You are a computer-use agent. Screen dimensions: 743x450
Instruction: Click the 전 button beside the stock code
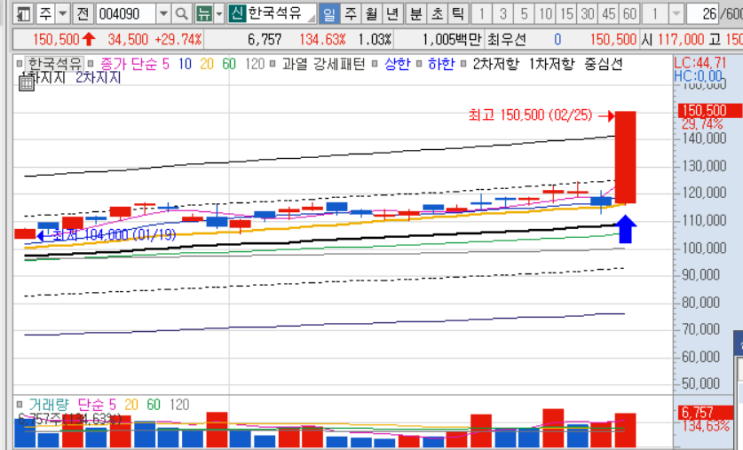click(83, 14)
